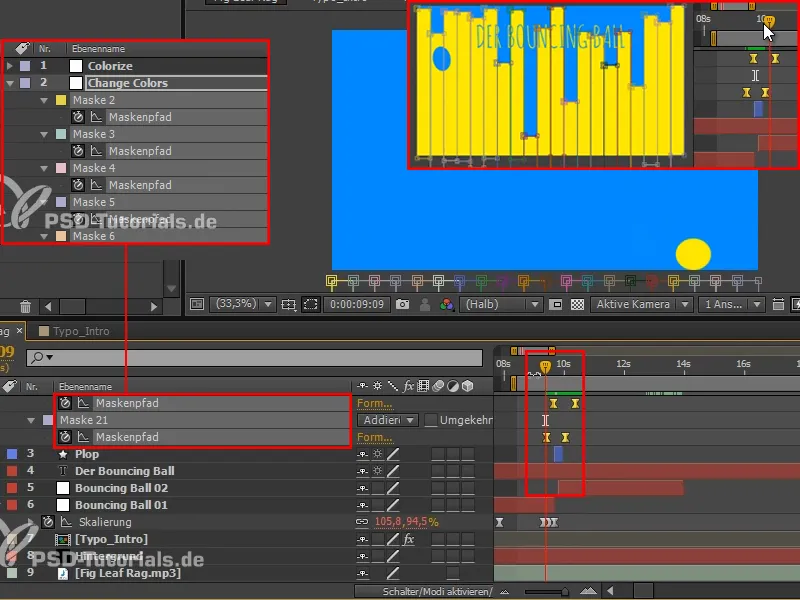The height and width of the screenshot is (600, 800).
Task: Click the trash icon in left panel
Action: pyautogui.click(x=25, y=307)
